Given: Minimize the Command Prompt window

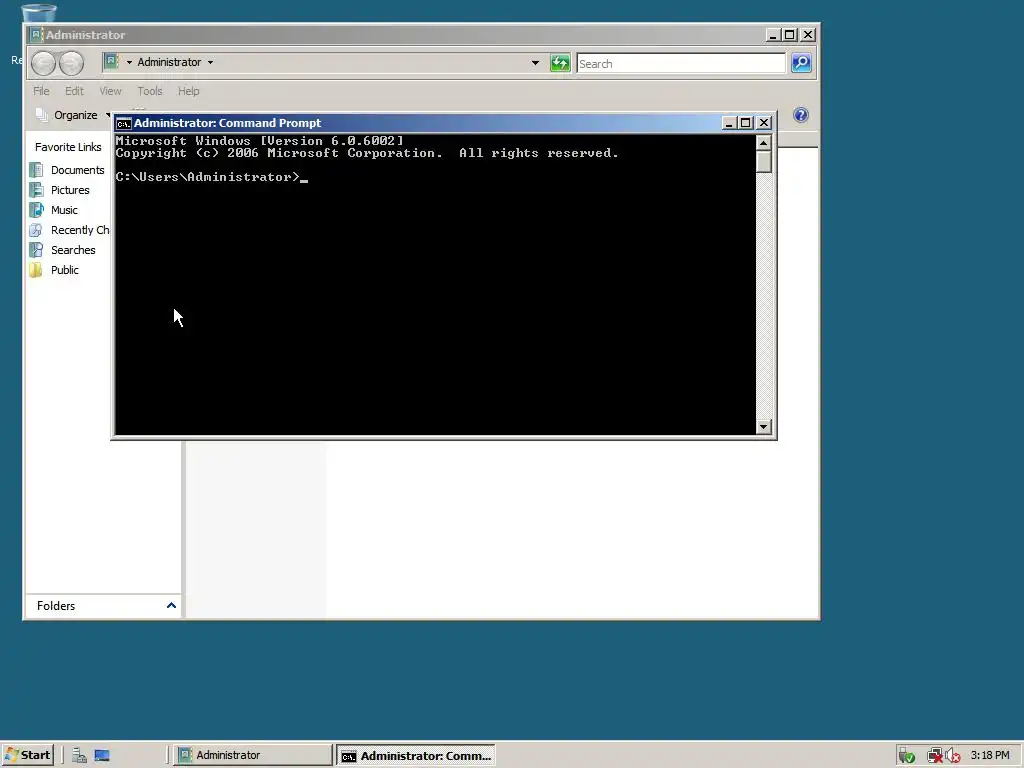Looking at the screenshot, I should (x=729, y=123).
